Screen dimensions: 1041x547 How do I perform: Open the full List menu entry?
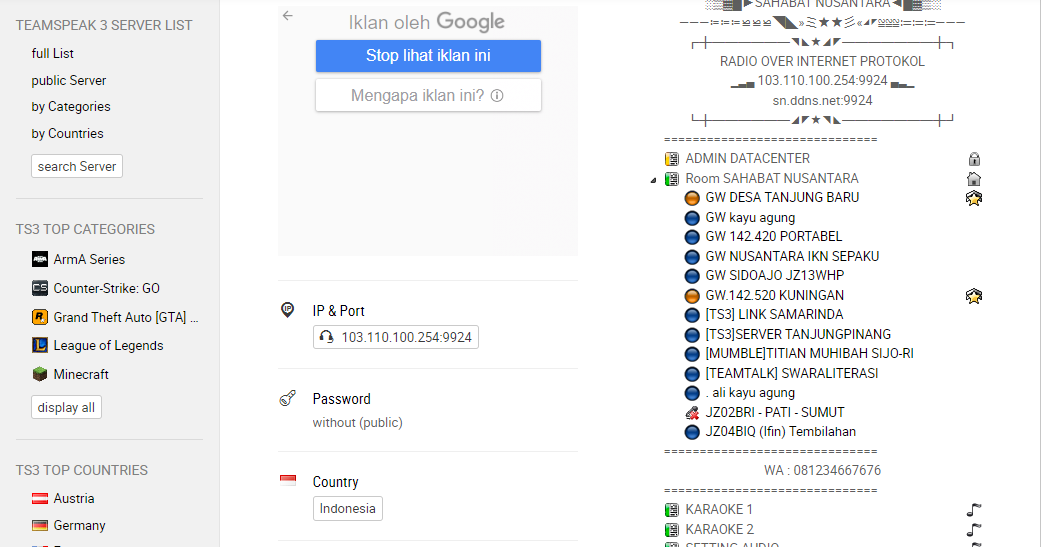point(52,54)
